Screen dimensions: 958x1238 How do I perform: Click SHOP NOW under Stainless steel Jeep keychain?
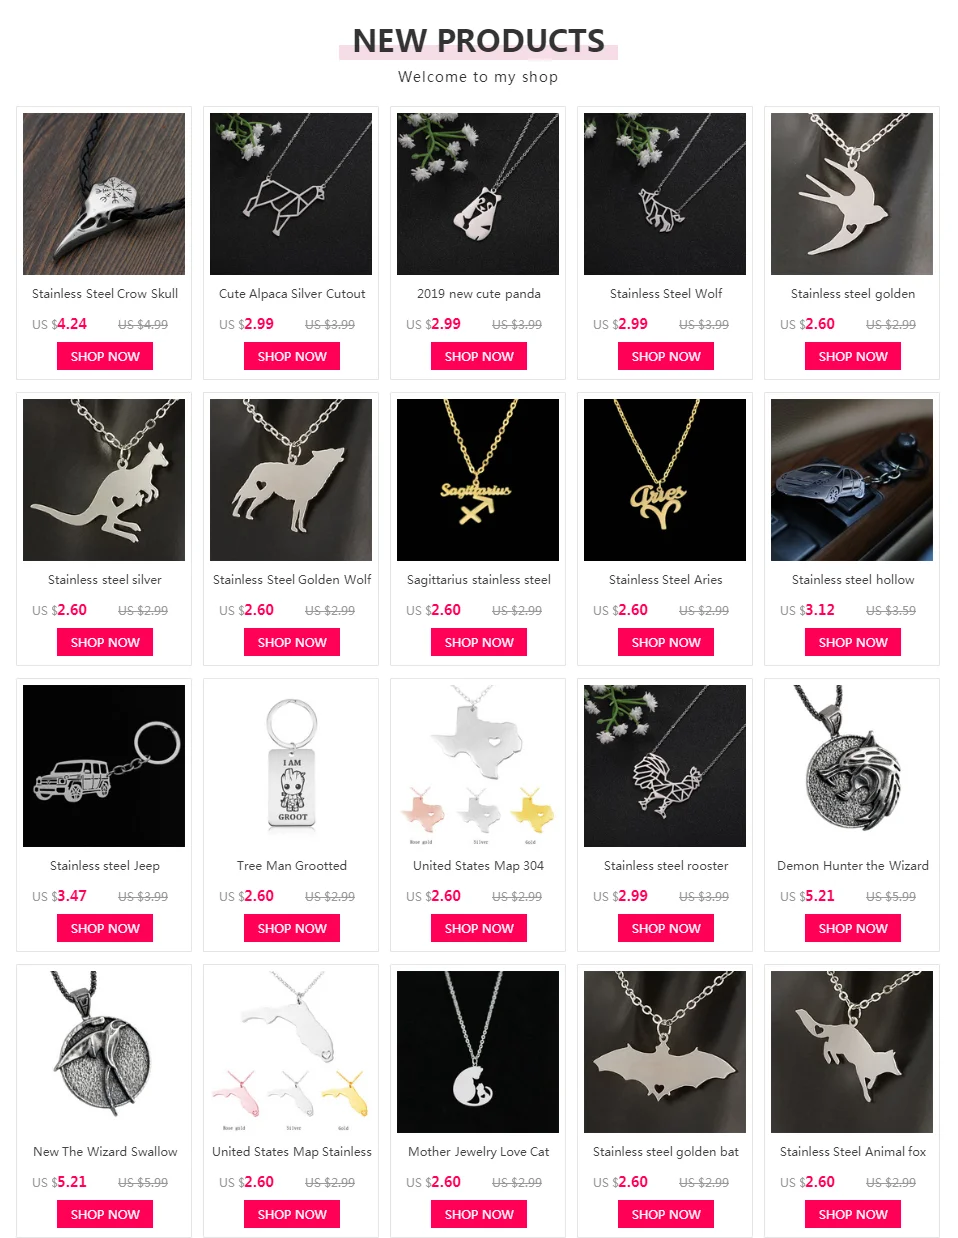tap(105, 928)
